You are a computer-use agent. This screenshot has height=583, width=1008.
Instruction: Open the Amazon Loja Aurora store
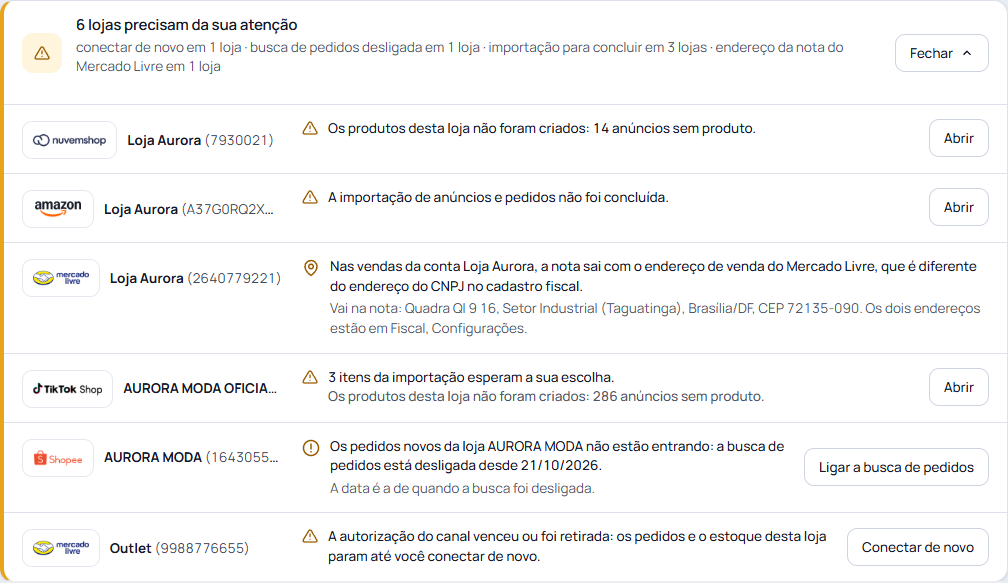tap(958, 207)
